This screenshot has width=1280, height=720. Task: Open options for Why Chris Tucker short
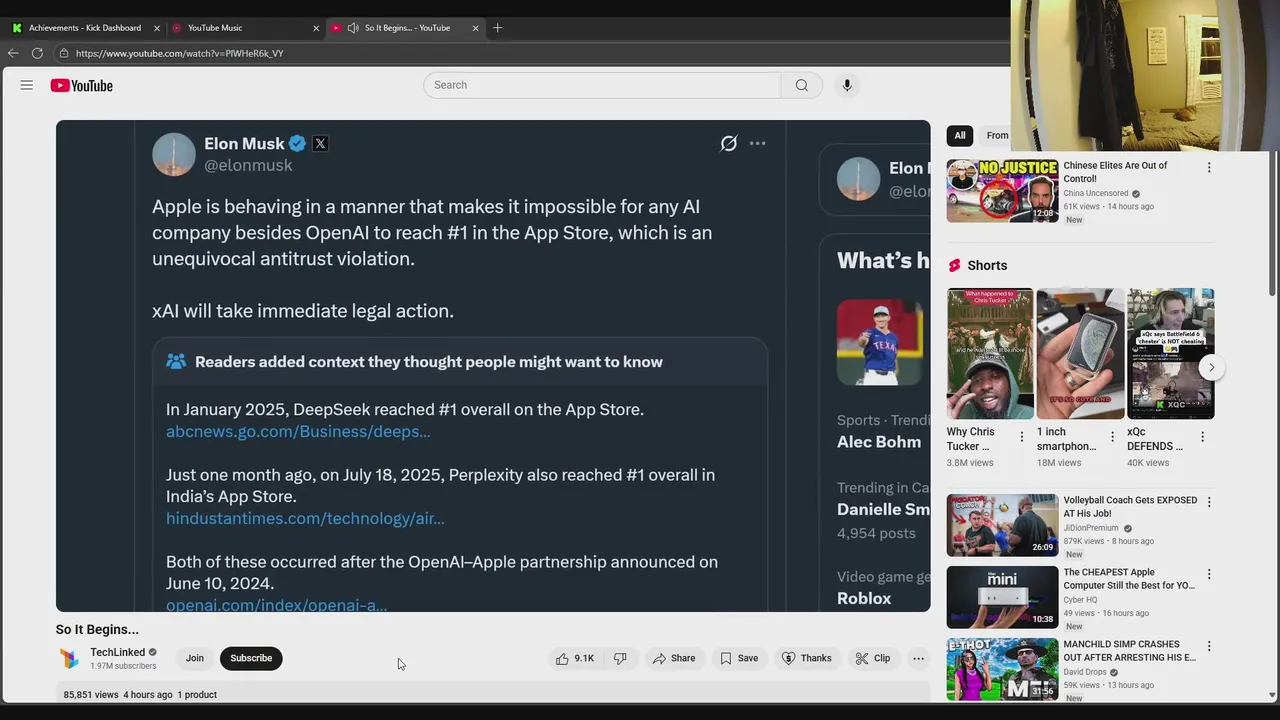(1021, 437)
